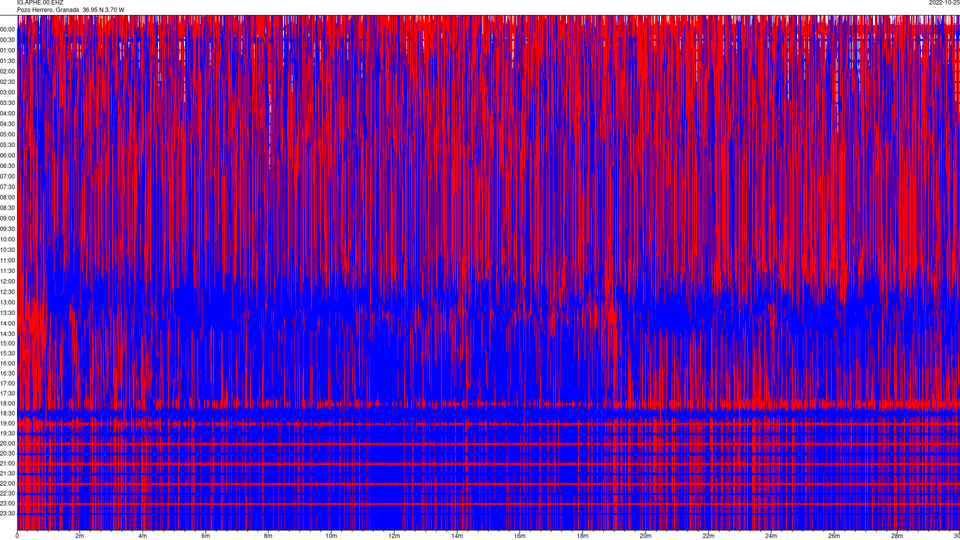The height and width of the screenshot is (540, 960).
Task: Select the 01:00 time row label
Action: (7, 50)
